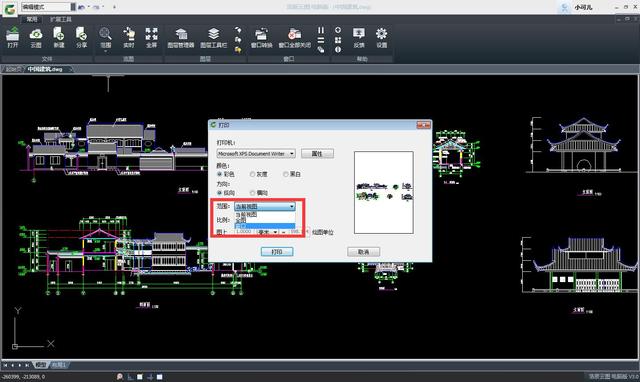
Task: Click the cascade windows icon below tile icons
Action: coord(321,49)
